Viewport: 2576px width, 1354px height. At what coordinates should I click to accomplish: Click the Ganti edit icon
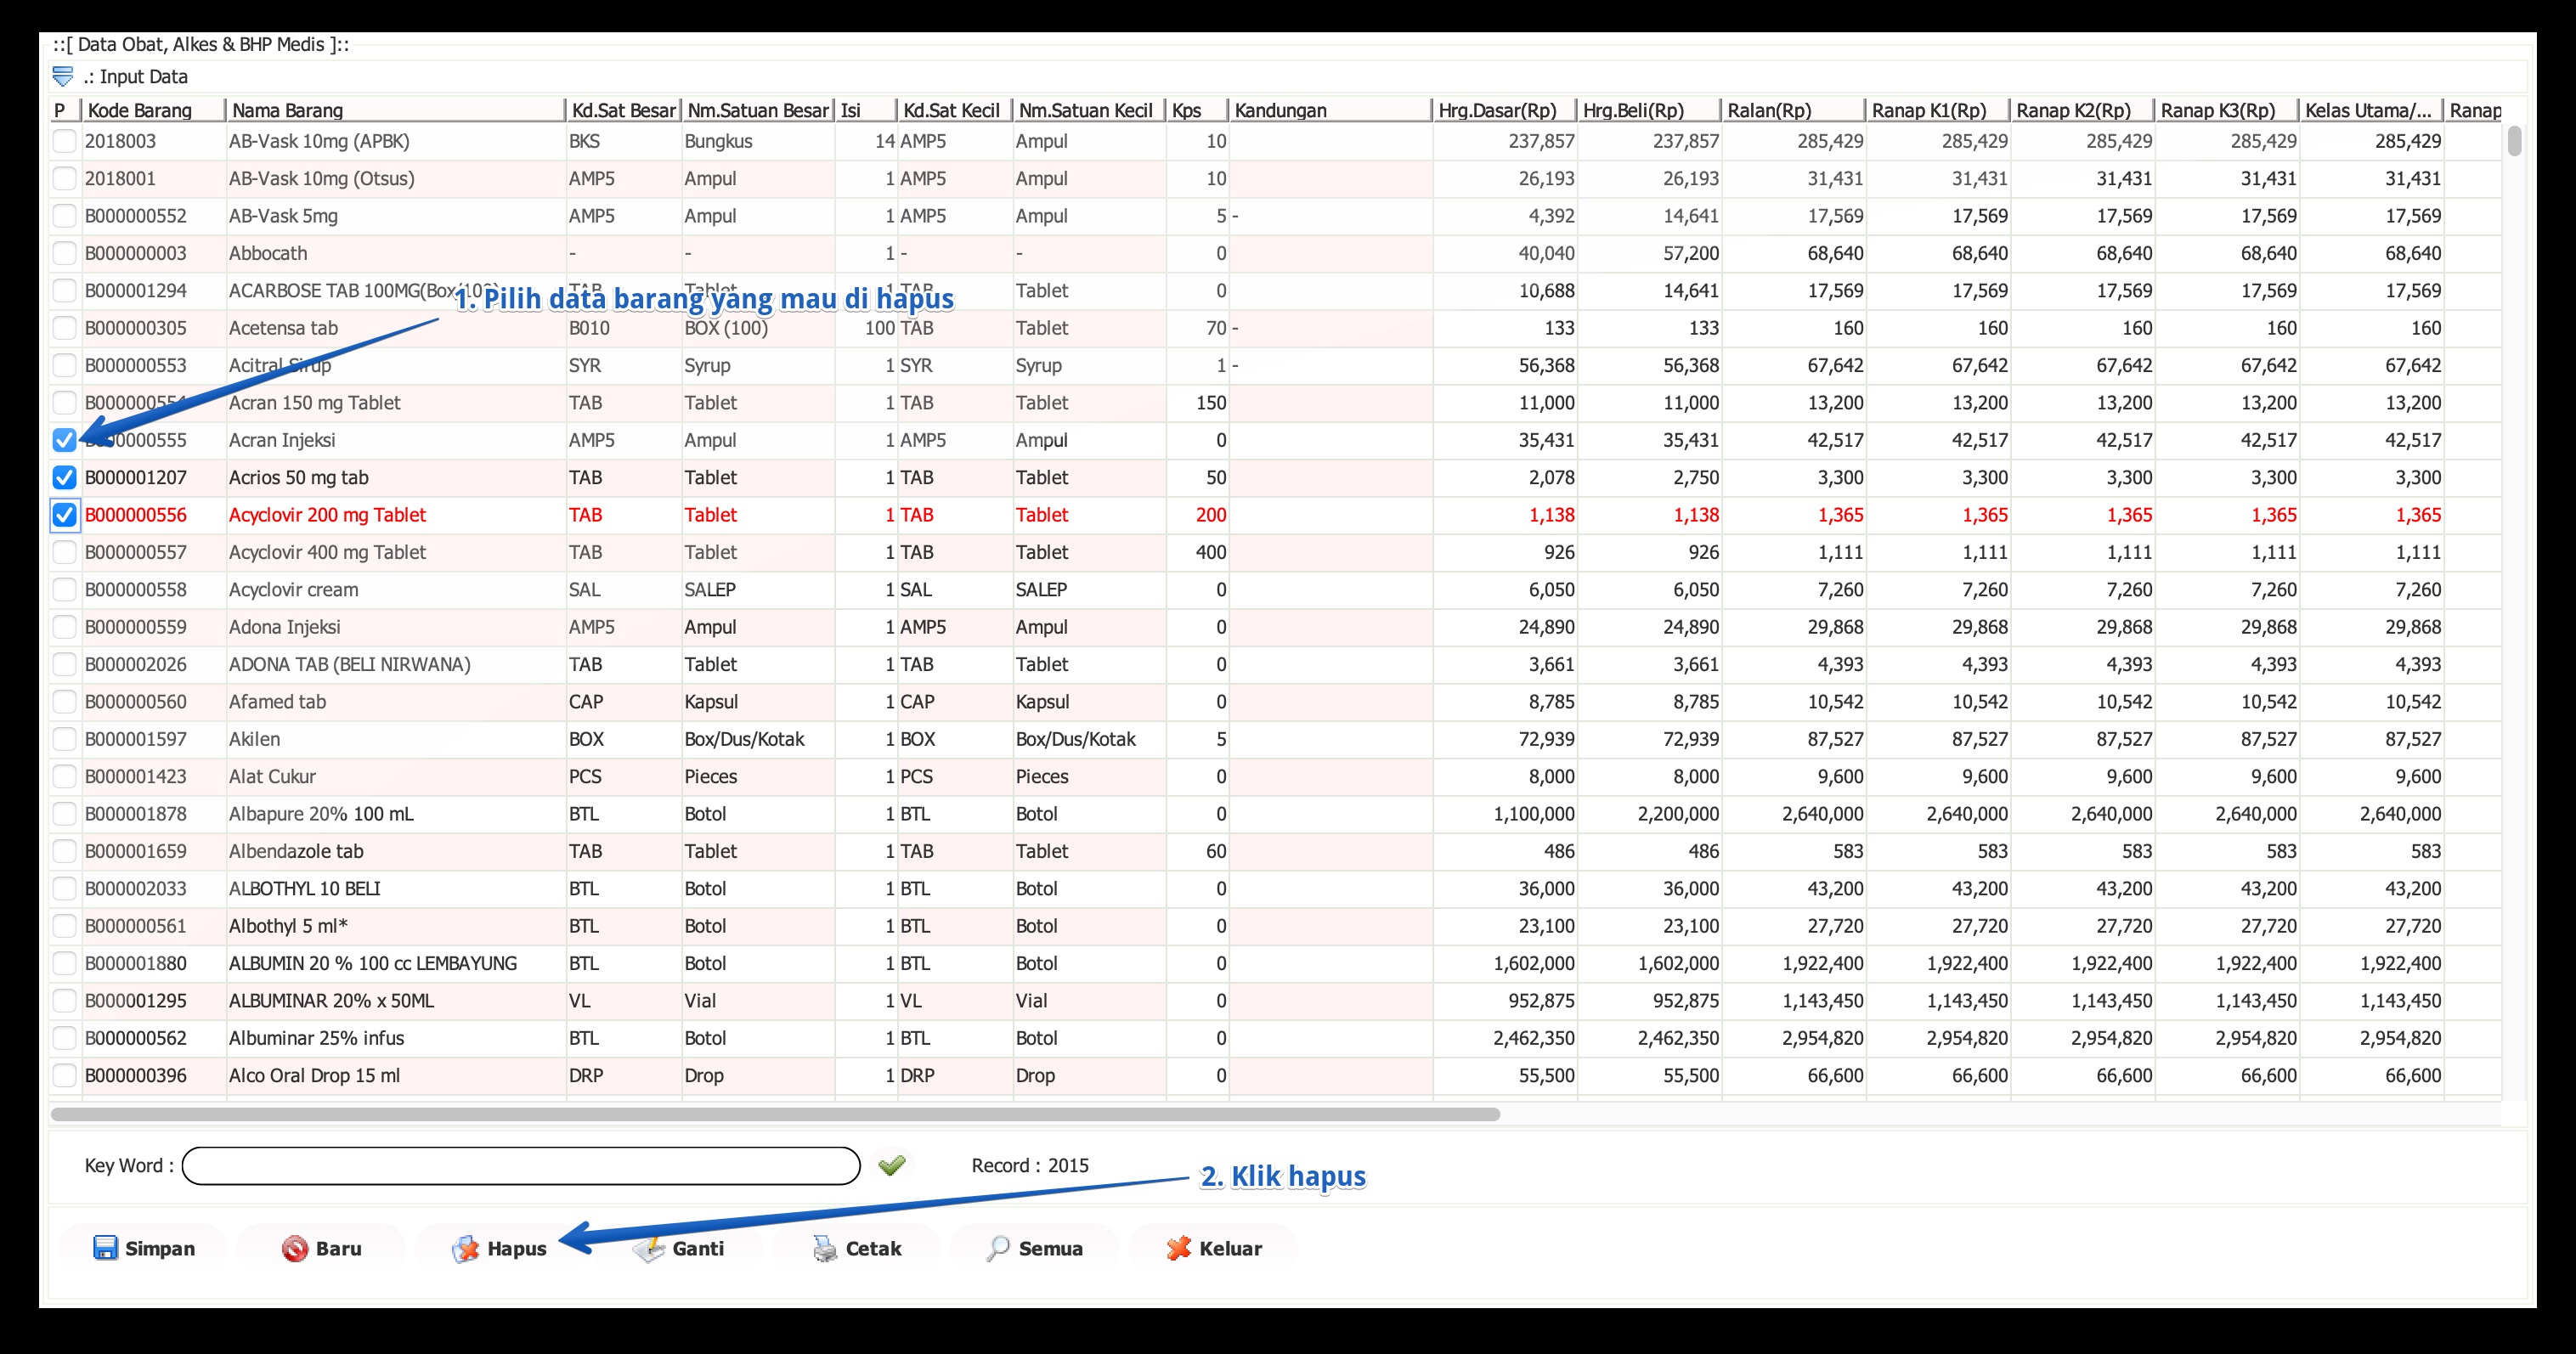[x=649, y=1248]
